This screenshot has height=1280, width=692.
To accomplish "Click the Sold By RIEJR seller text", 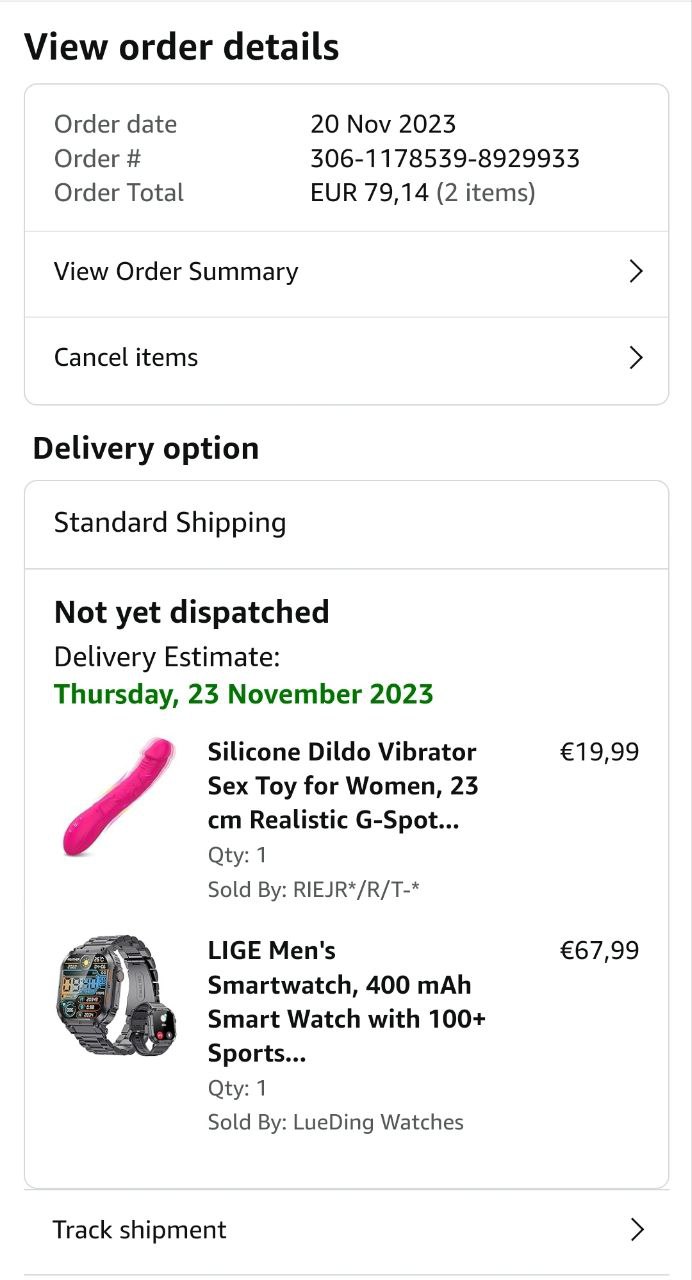I will pyautogui.click(x=313, y=889).
